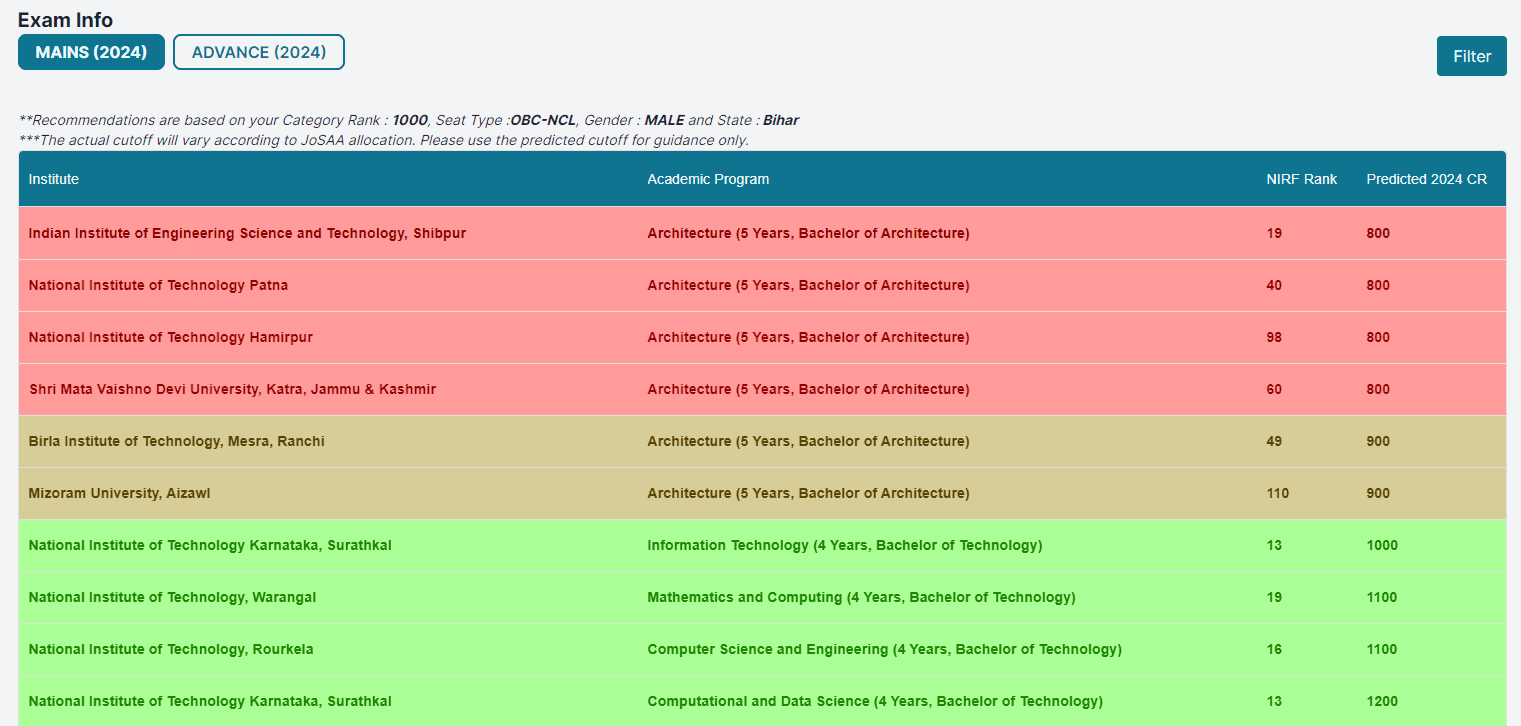The image size is (1521, 726).
Task: Open the ADVANCE (2024) tab
Action: tap(259, 52)
